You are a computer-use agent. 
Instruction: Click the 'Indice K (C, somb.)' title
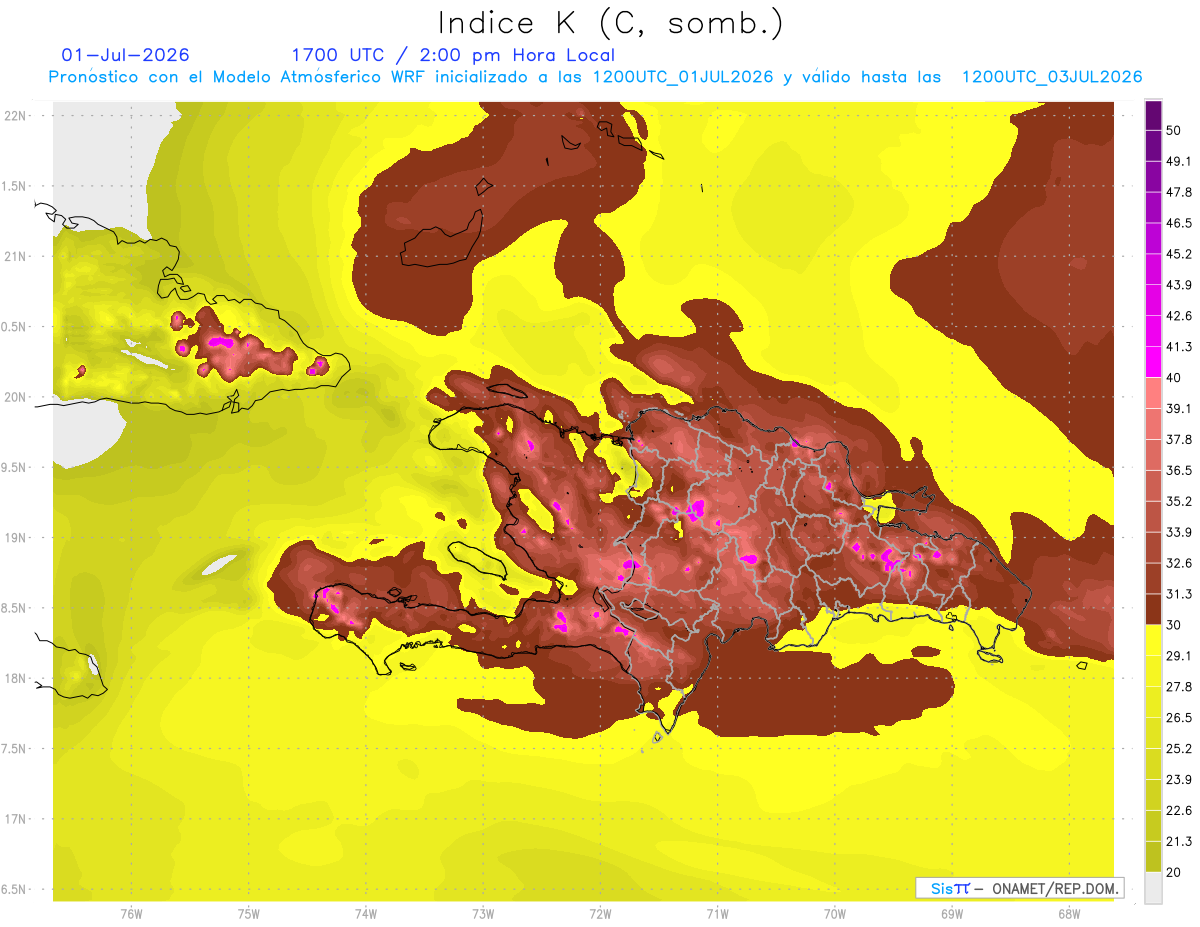click(611, 23)
